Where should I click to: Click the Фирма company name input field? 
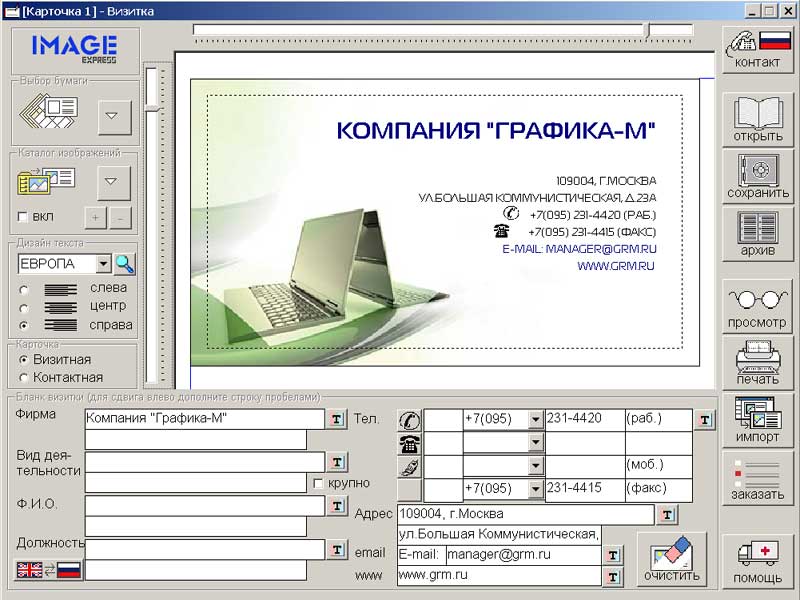pos(204,418)
